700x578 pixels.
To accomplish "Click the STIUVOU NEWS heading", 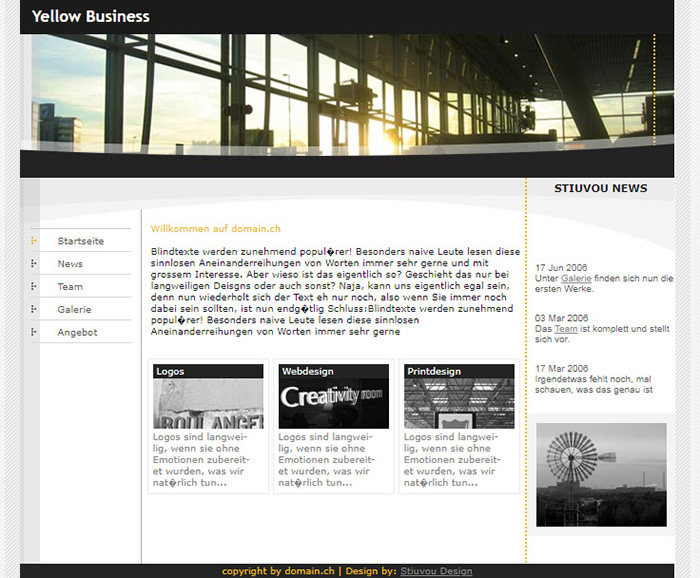I will (600, 188).
